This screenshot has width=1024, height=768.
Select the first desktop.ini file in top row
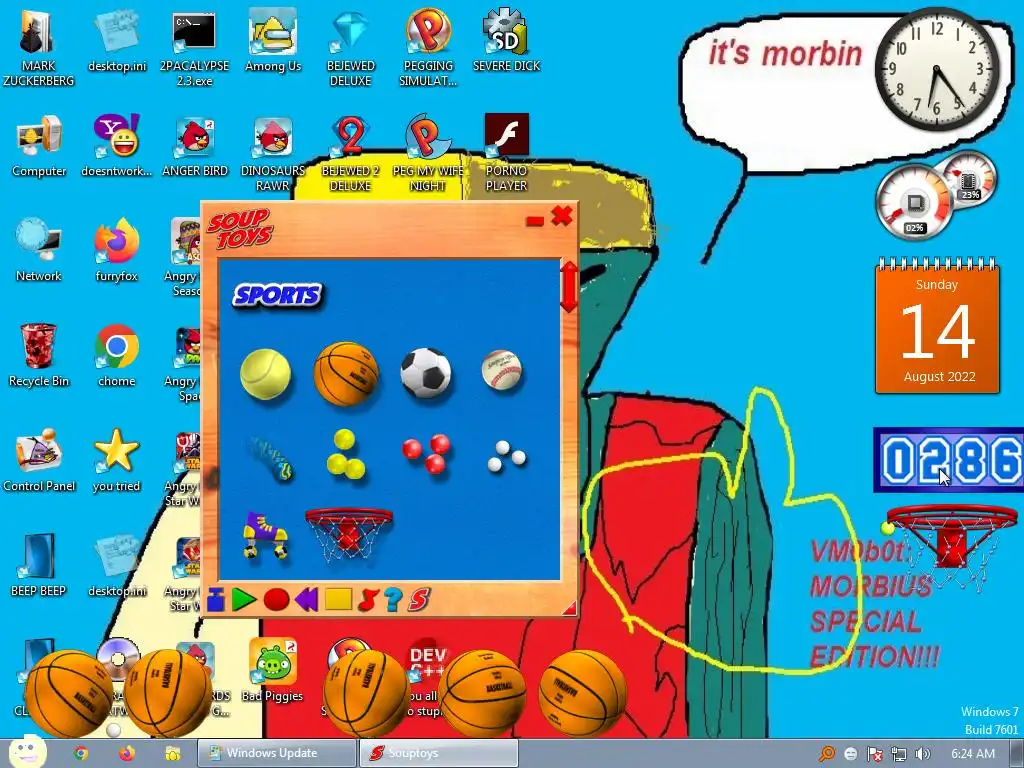pyautogui.click(x=117, y=40)
